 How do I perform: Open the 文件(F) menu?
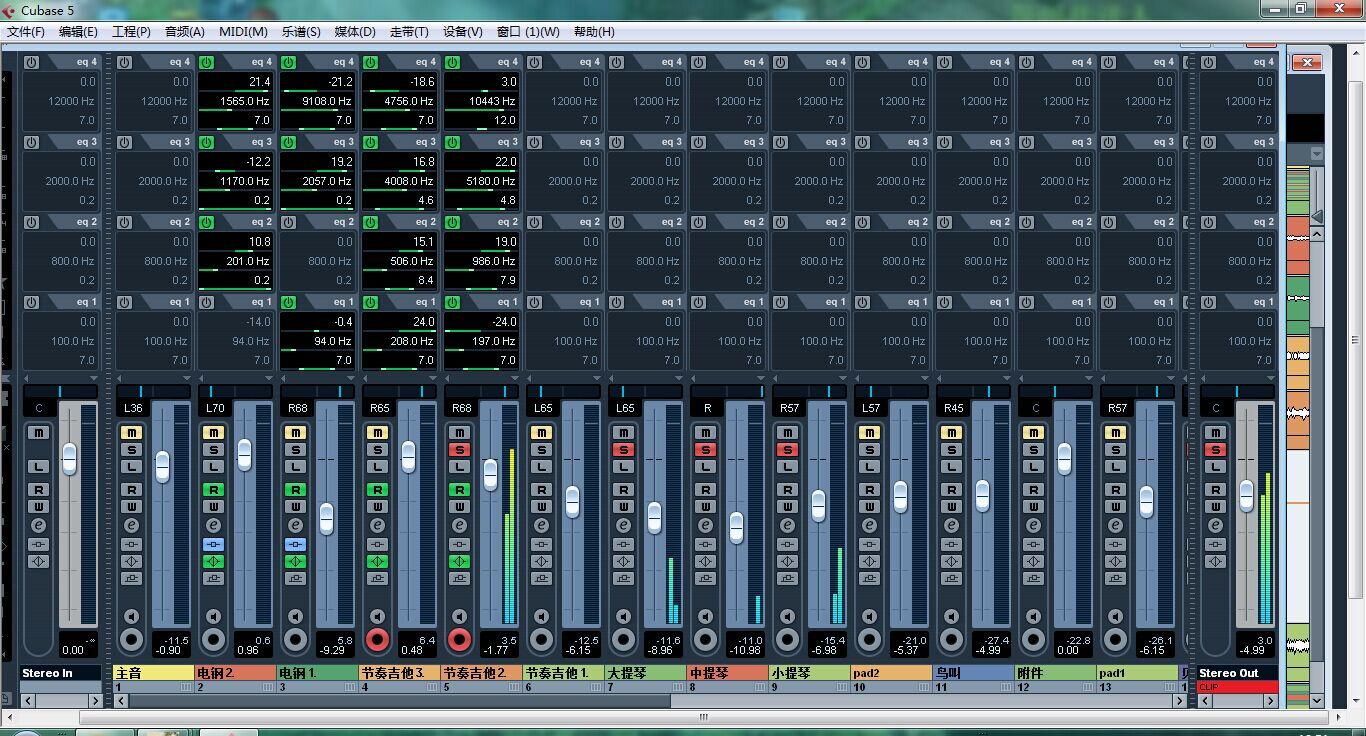pyautogui.click(x=26, y=32)
